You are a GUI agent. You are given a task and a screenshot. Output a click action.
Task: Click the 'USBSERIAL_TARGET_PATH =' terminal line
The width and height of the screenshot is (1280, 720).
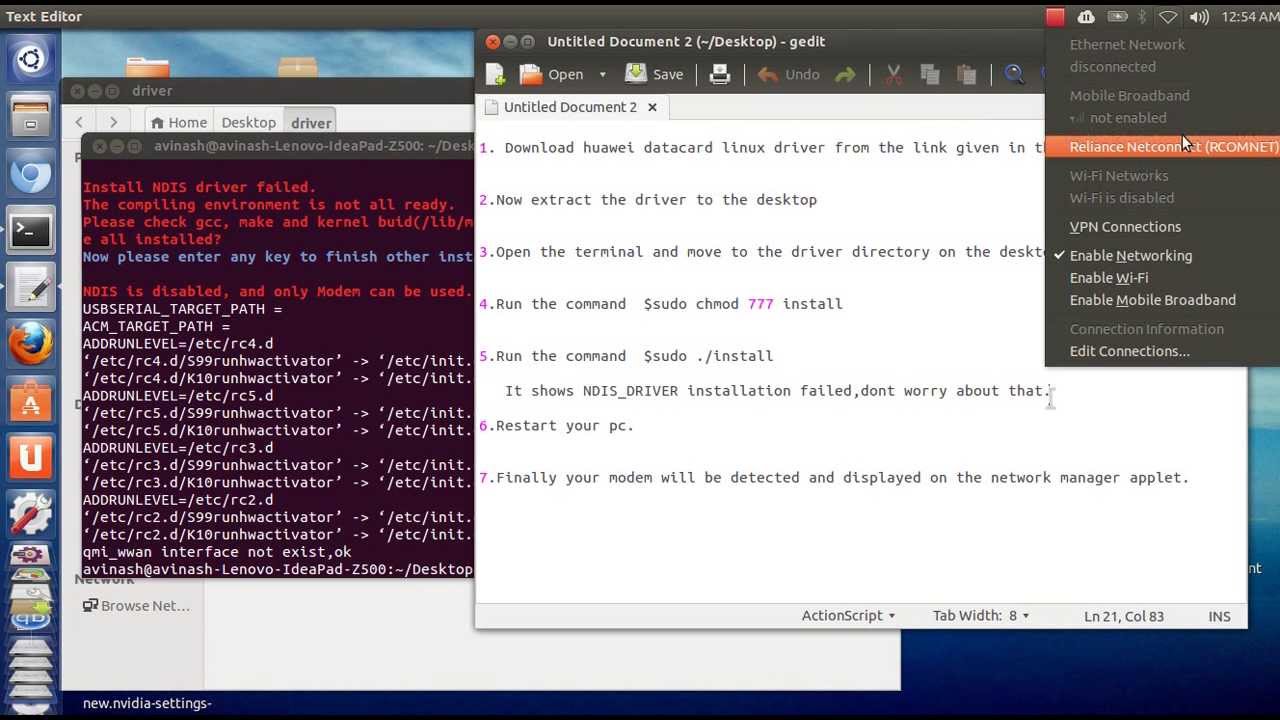click(x=182, y=309)
